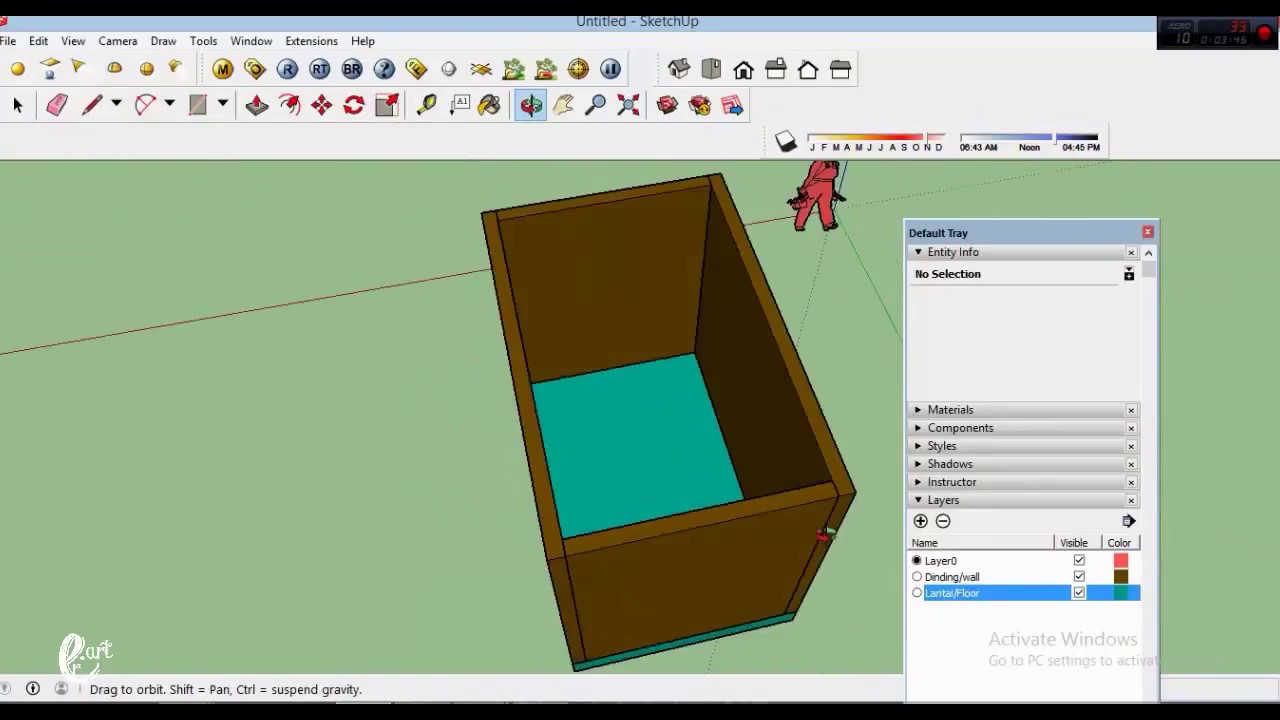Expand the Materials panel
Screen dimensions: 1280x720
(x=918, y=410)
